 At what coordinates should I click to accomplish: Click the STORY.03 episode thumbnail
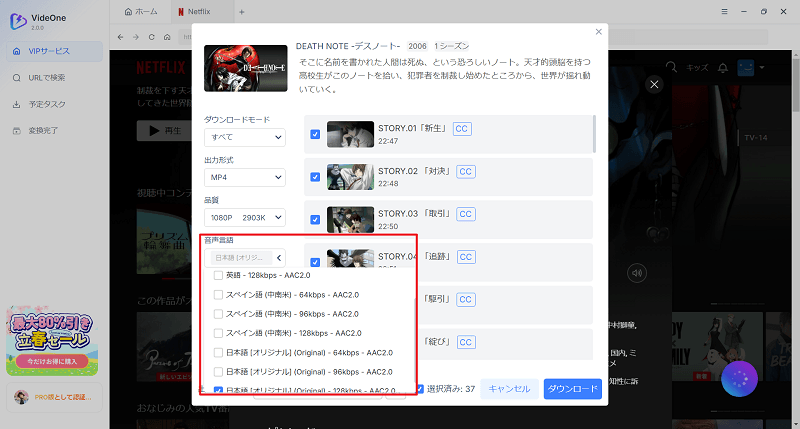[350, 219]
